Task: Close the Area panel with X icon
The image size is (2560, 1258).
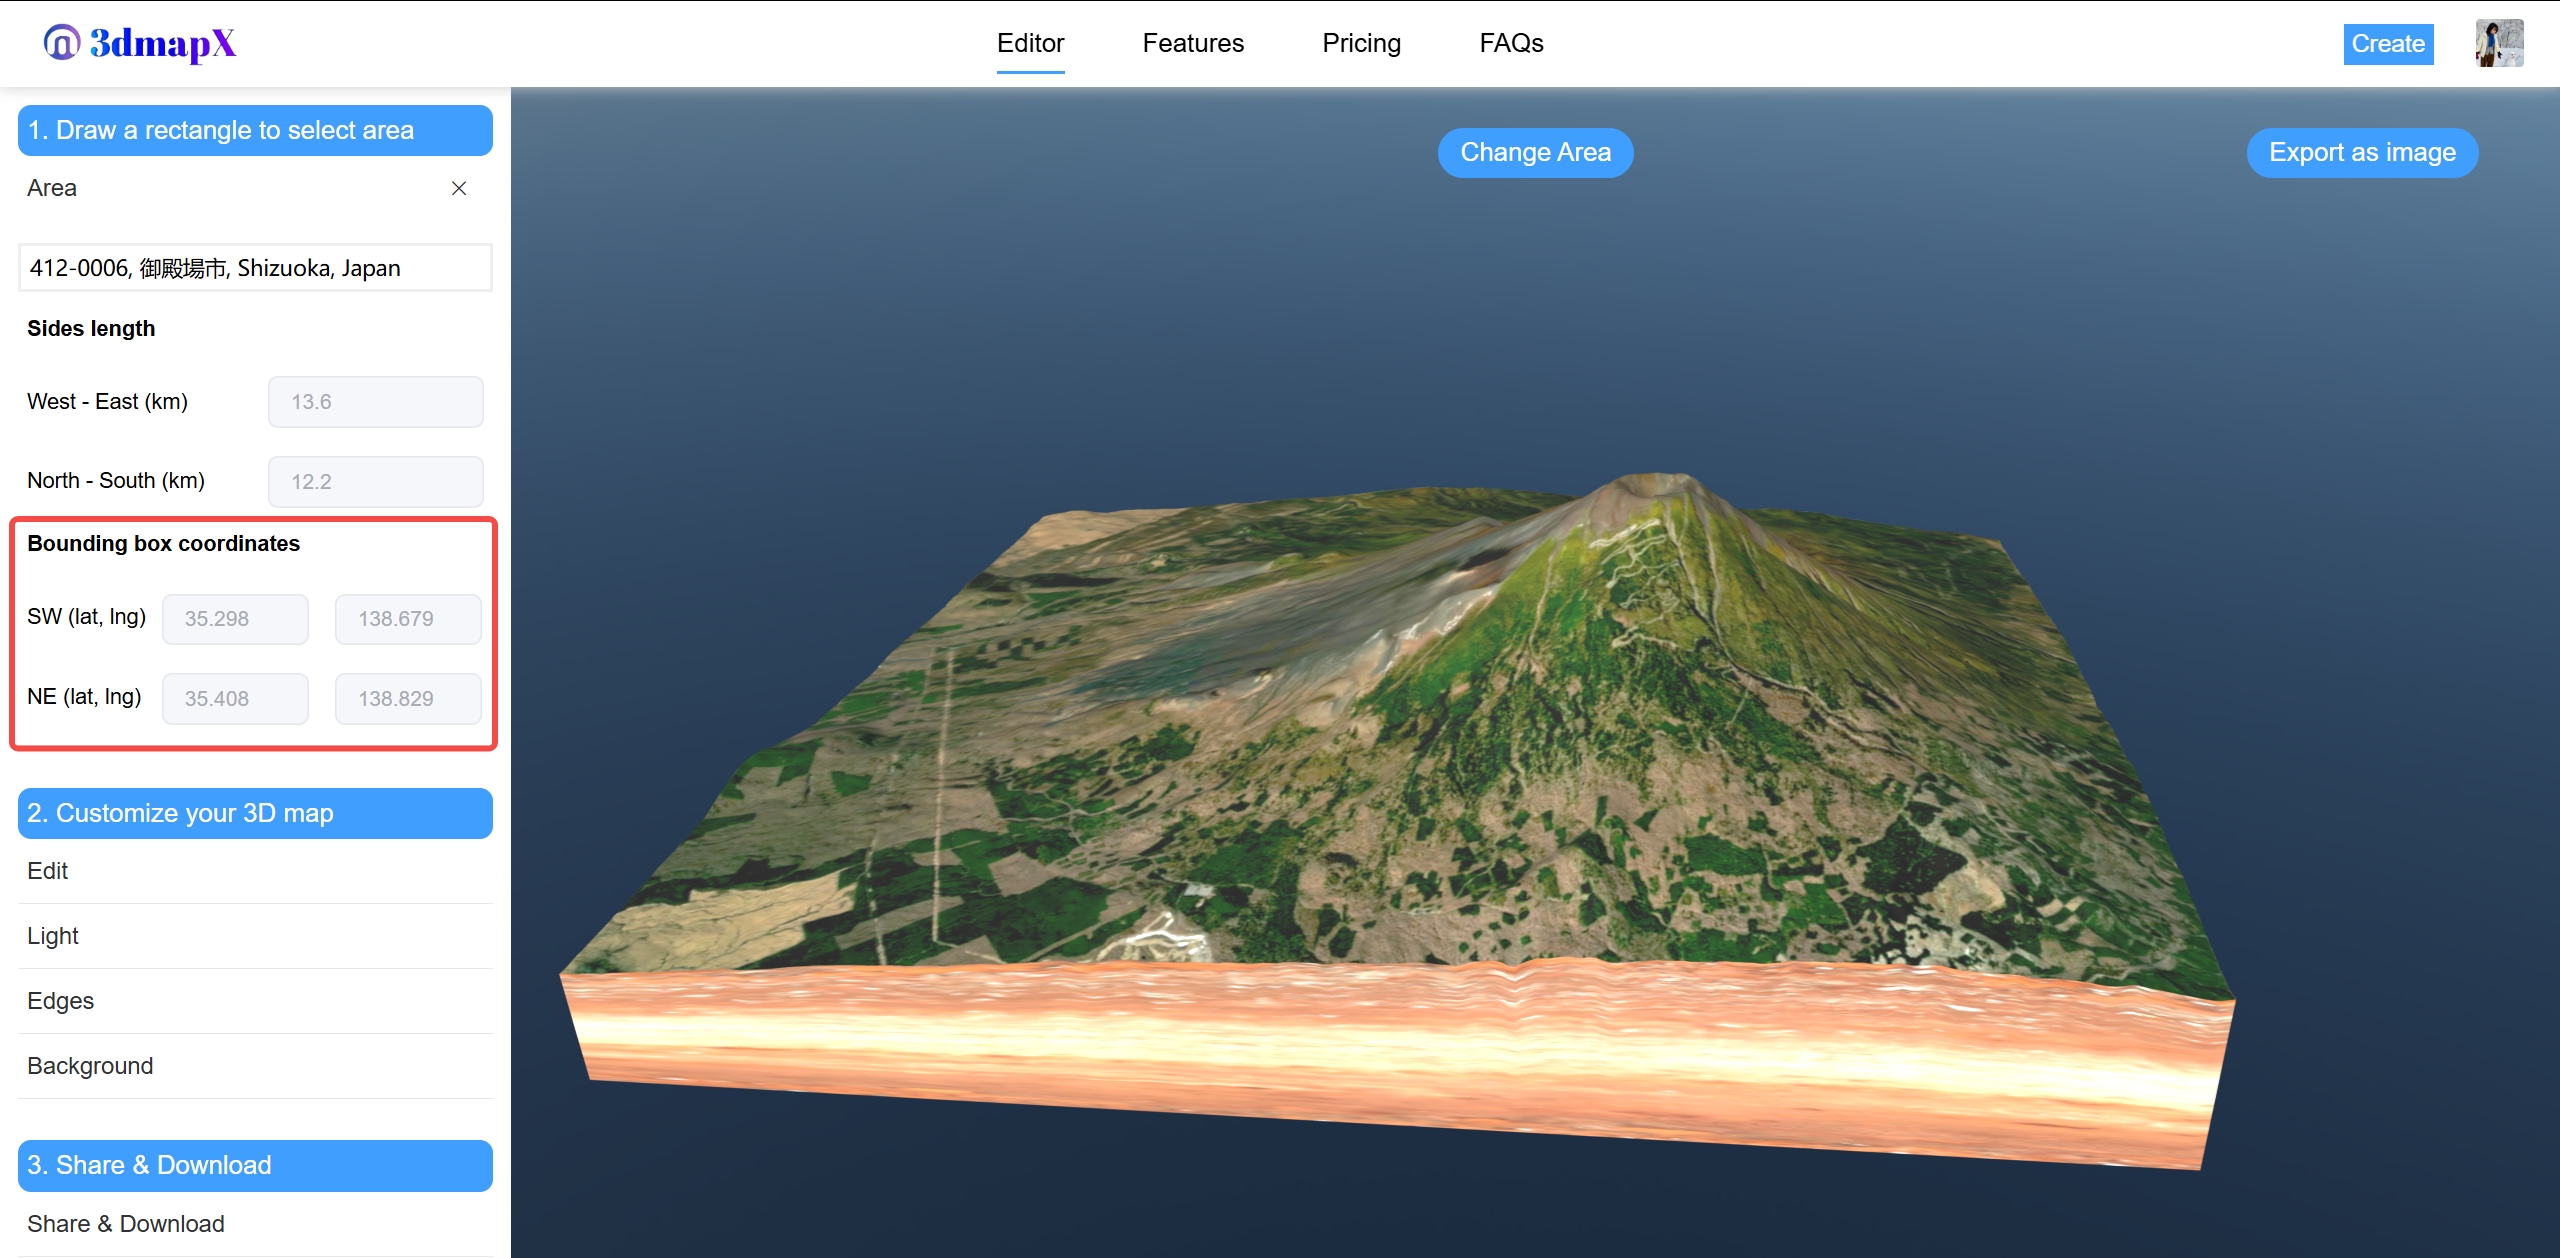Action: pos(459,188)
